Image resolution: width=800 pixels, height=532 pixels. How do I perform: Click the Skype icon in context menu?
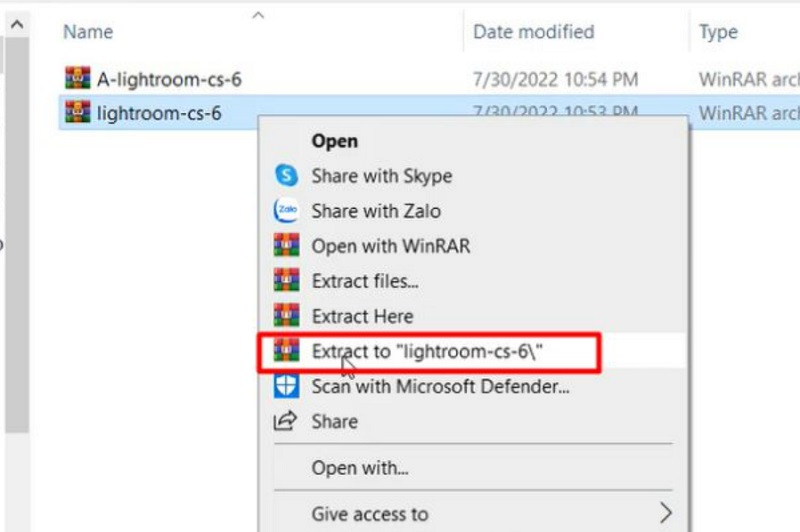(x=286, y=176)
